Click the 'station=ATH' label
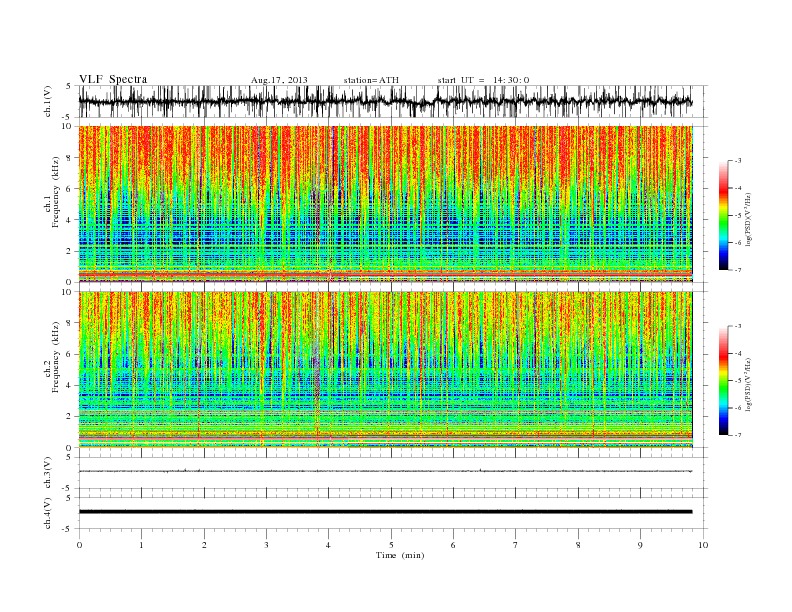 tap(371, 80)
